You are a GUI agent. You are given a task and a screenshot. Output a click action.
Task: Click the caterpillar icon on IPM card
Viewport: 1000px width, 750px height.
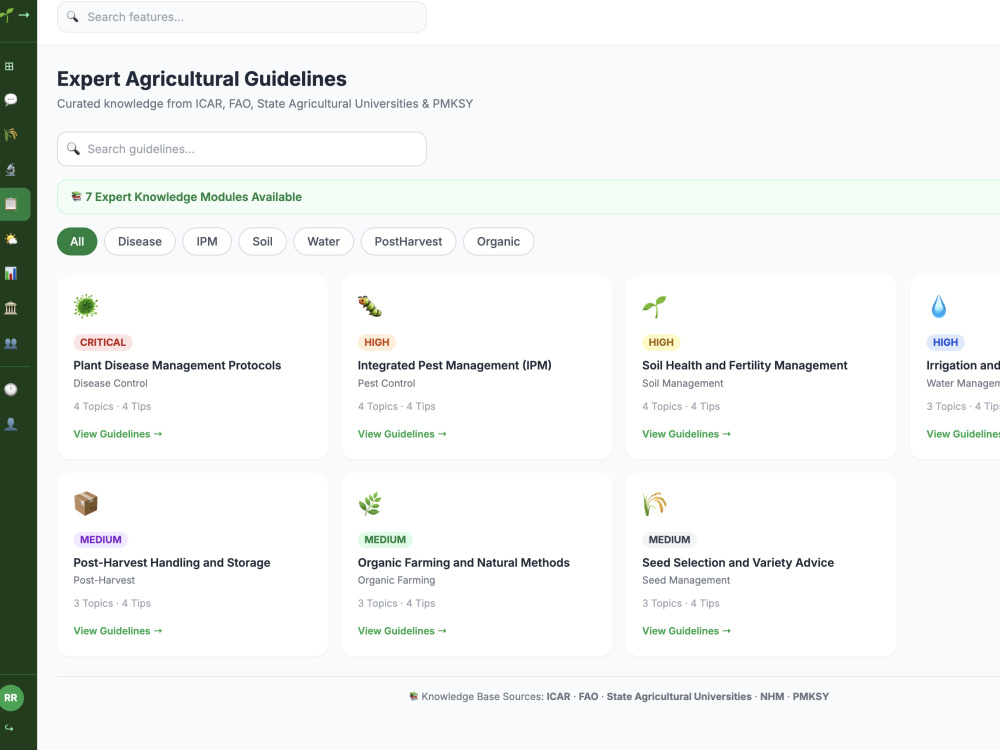[x=370, y=306]
